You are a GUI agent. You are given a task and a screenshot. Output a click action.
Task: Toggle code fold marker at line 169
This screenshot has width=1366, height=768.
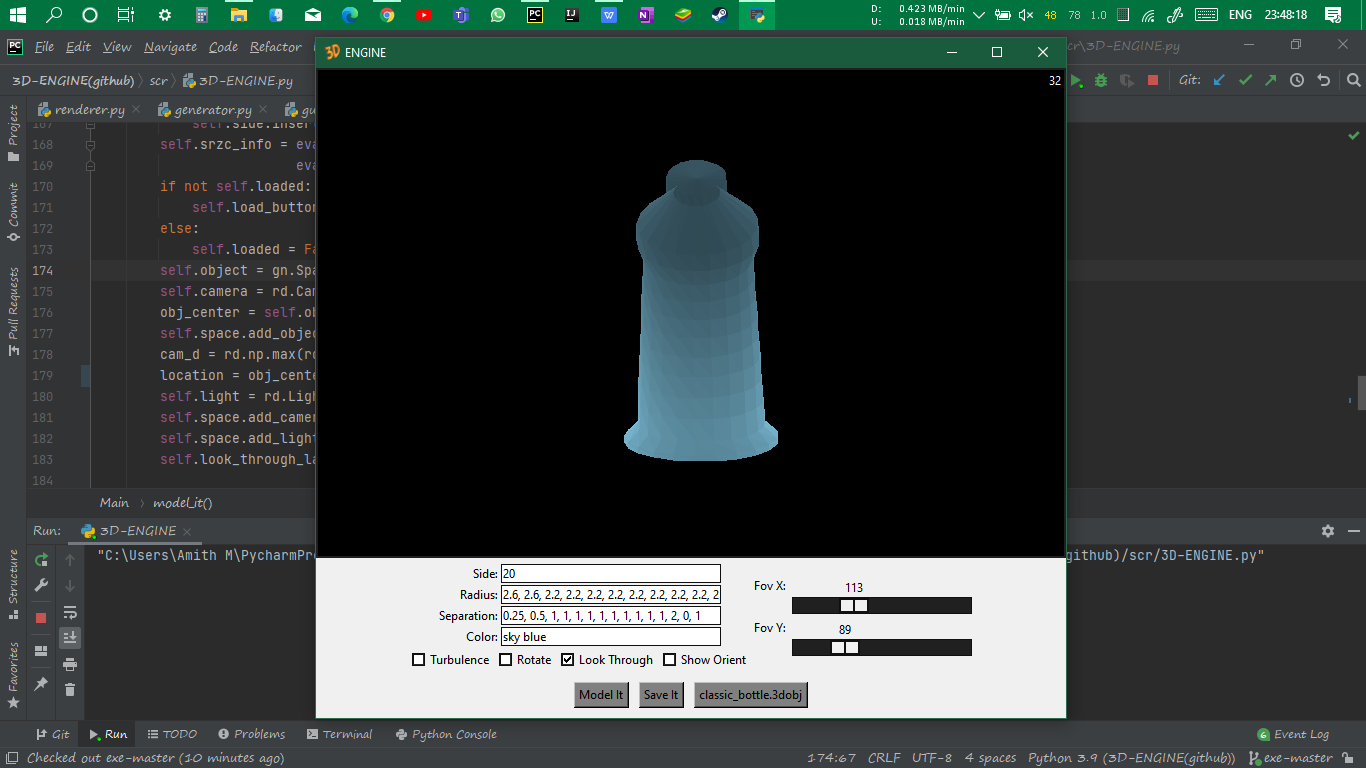pos(90,165)
